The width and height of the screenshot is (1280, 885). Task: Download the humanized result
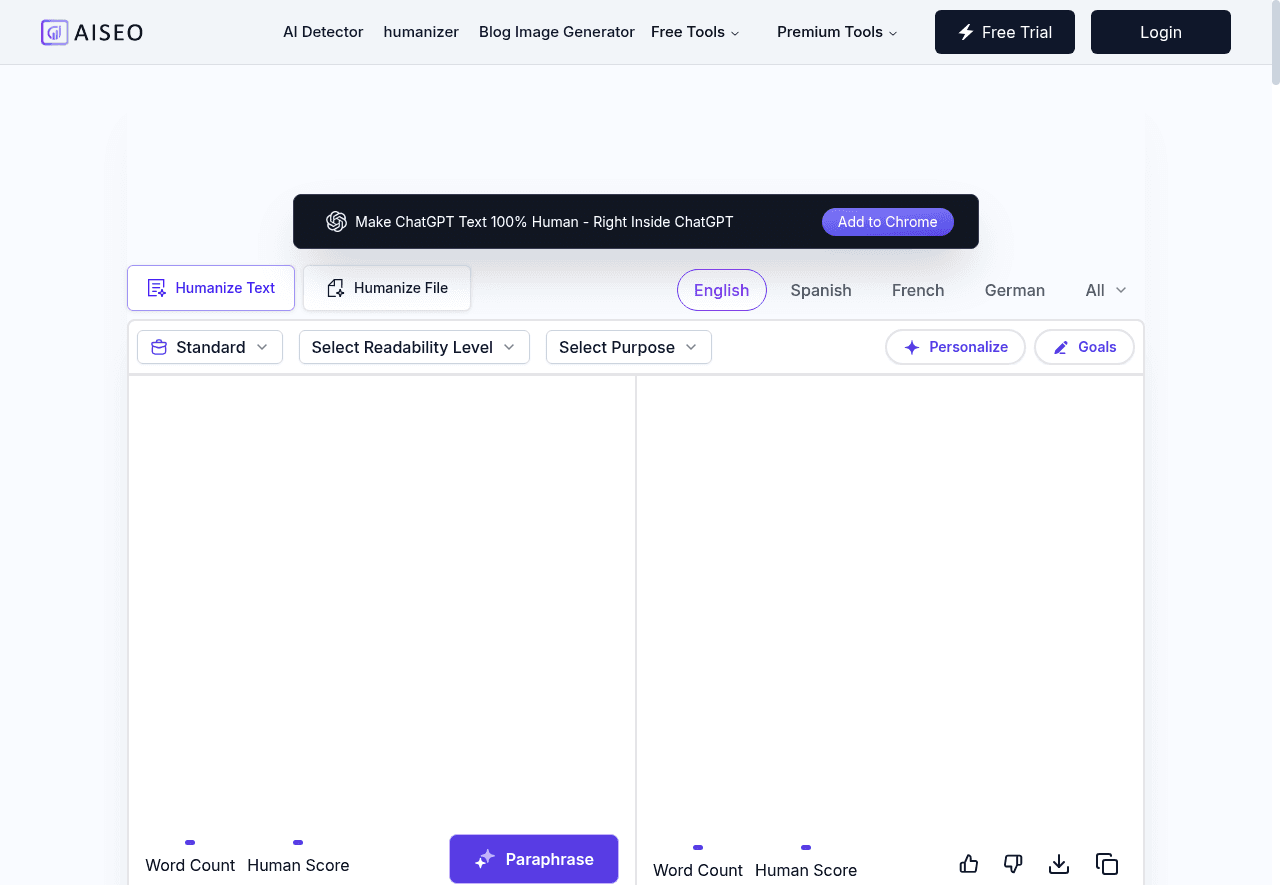[x=1059, y=863]
